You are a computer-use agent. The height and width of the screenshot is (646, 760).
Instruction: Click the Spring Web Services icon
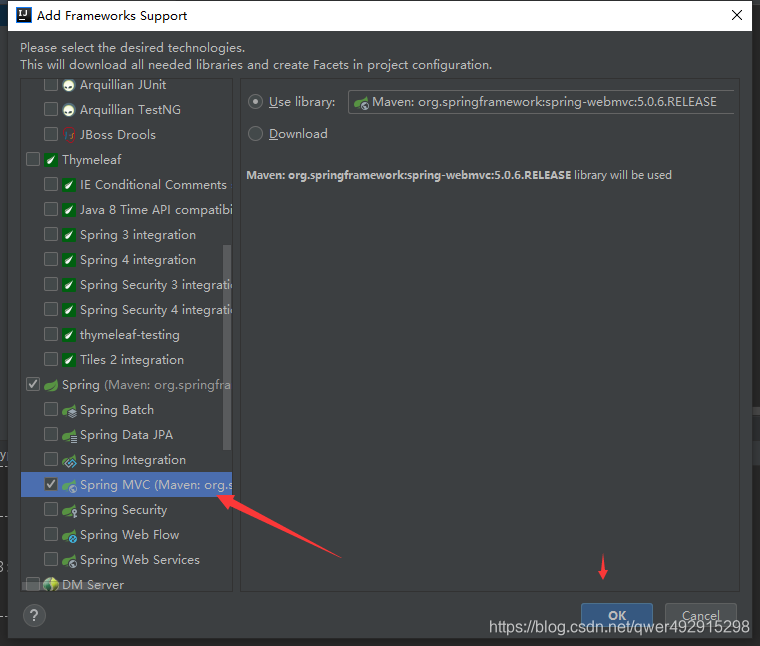(x=69, y=561)
